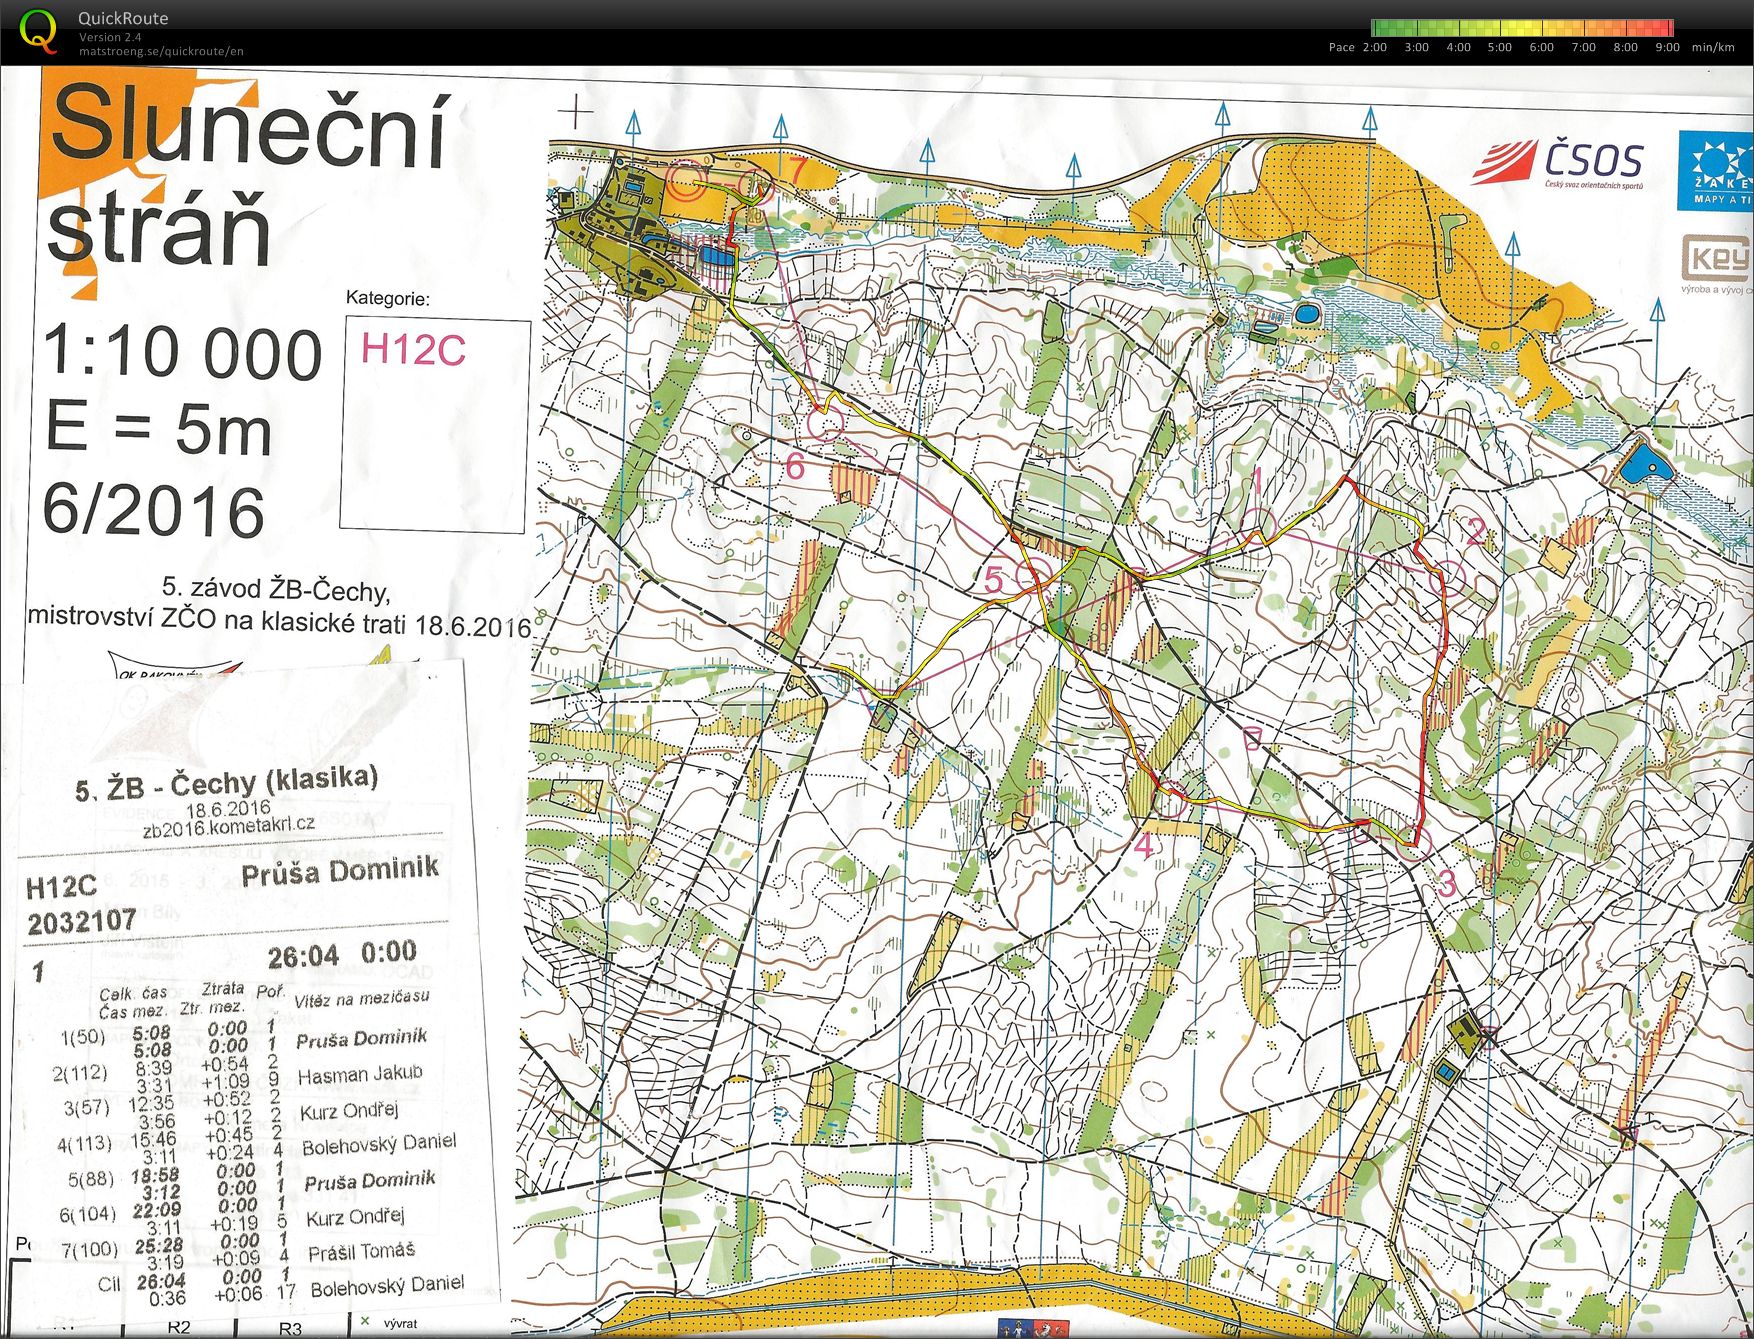Click the 5. ŽB - Čechy (klasika) heading
Image resolution: width=1754 pixels, height=1339 pixels.
(227, 783)
